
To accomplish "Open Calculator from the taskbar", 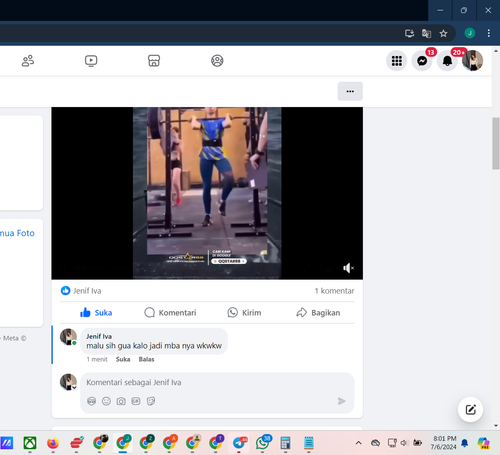I will 285,443.
